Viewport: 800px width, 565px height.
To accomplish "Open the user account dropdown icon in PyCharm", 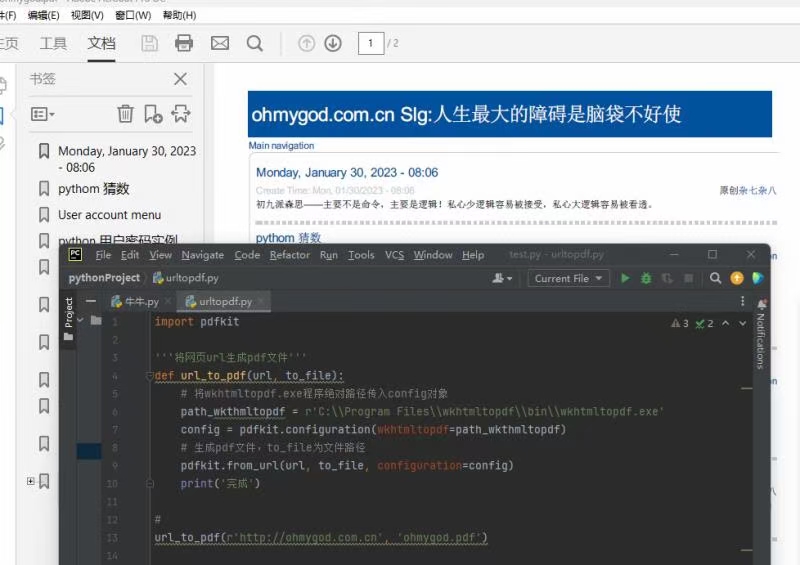I will (502, 278).
